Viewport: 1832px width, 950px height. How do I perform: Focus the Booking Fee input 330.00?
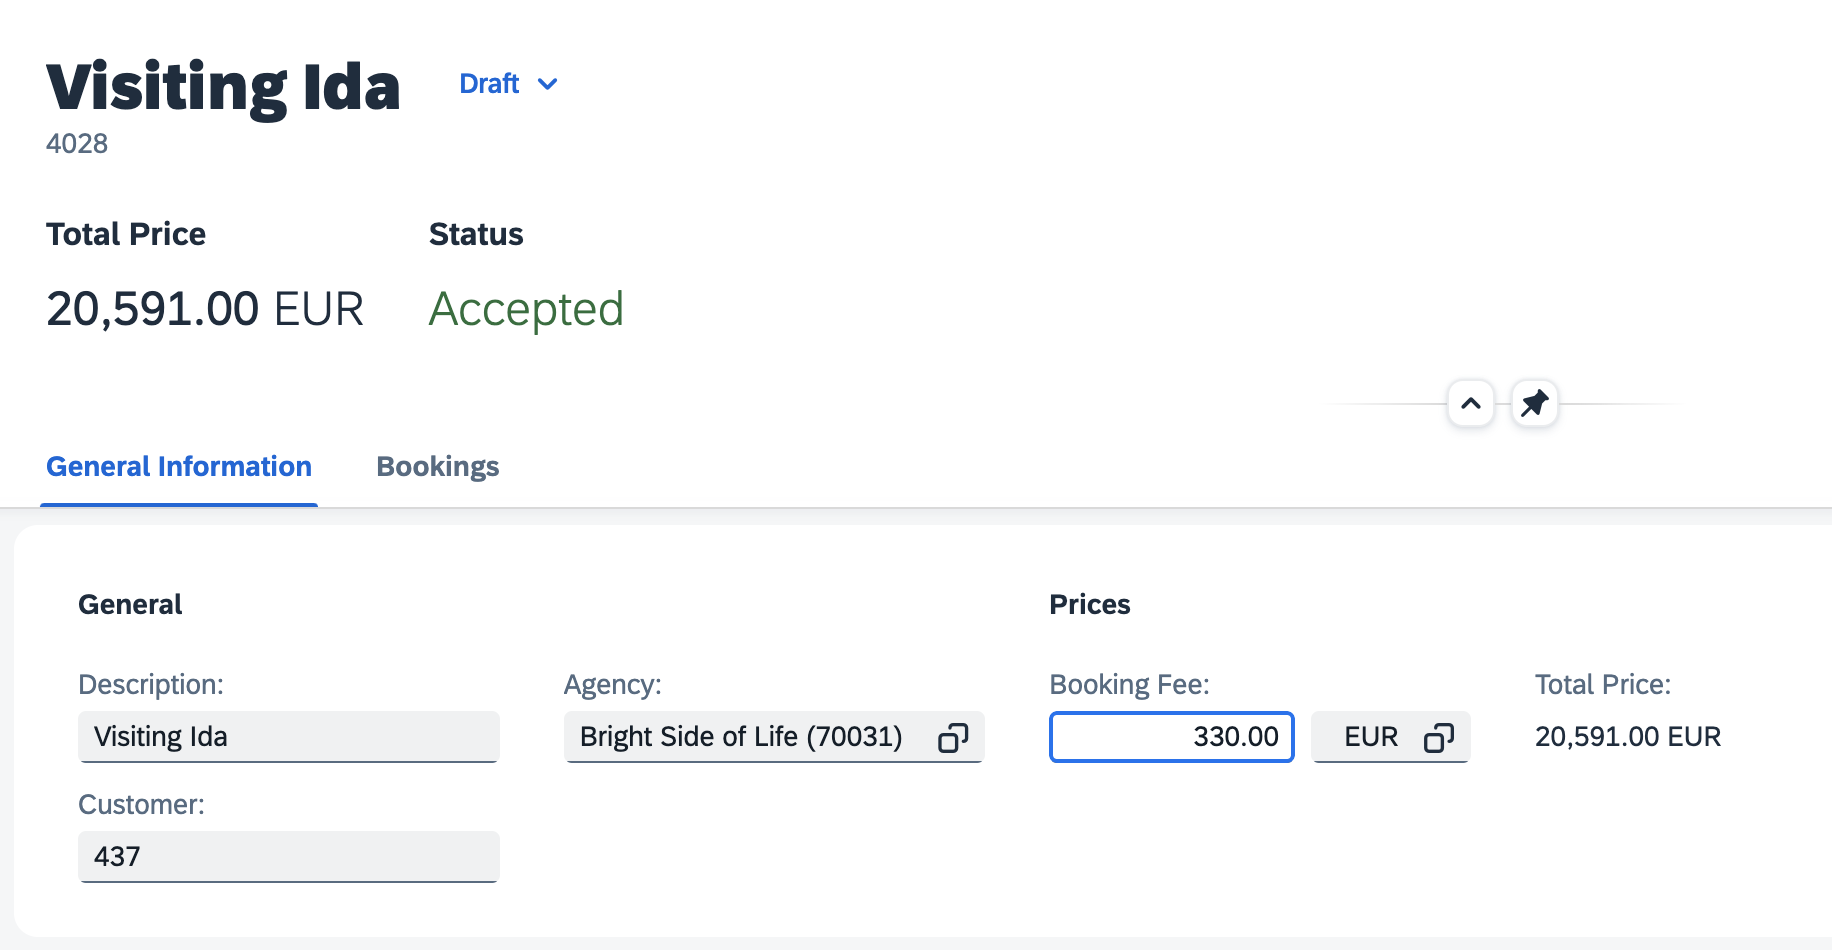(1172, 737)
